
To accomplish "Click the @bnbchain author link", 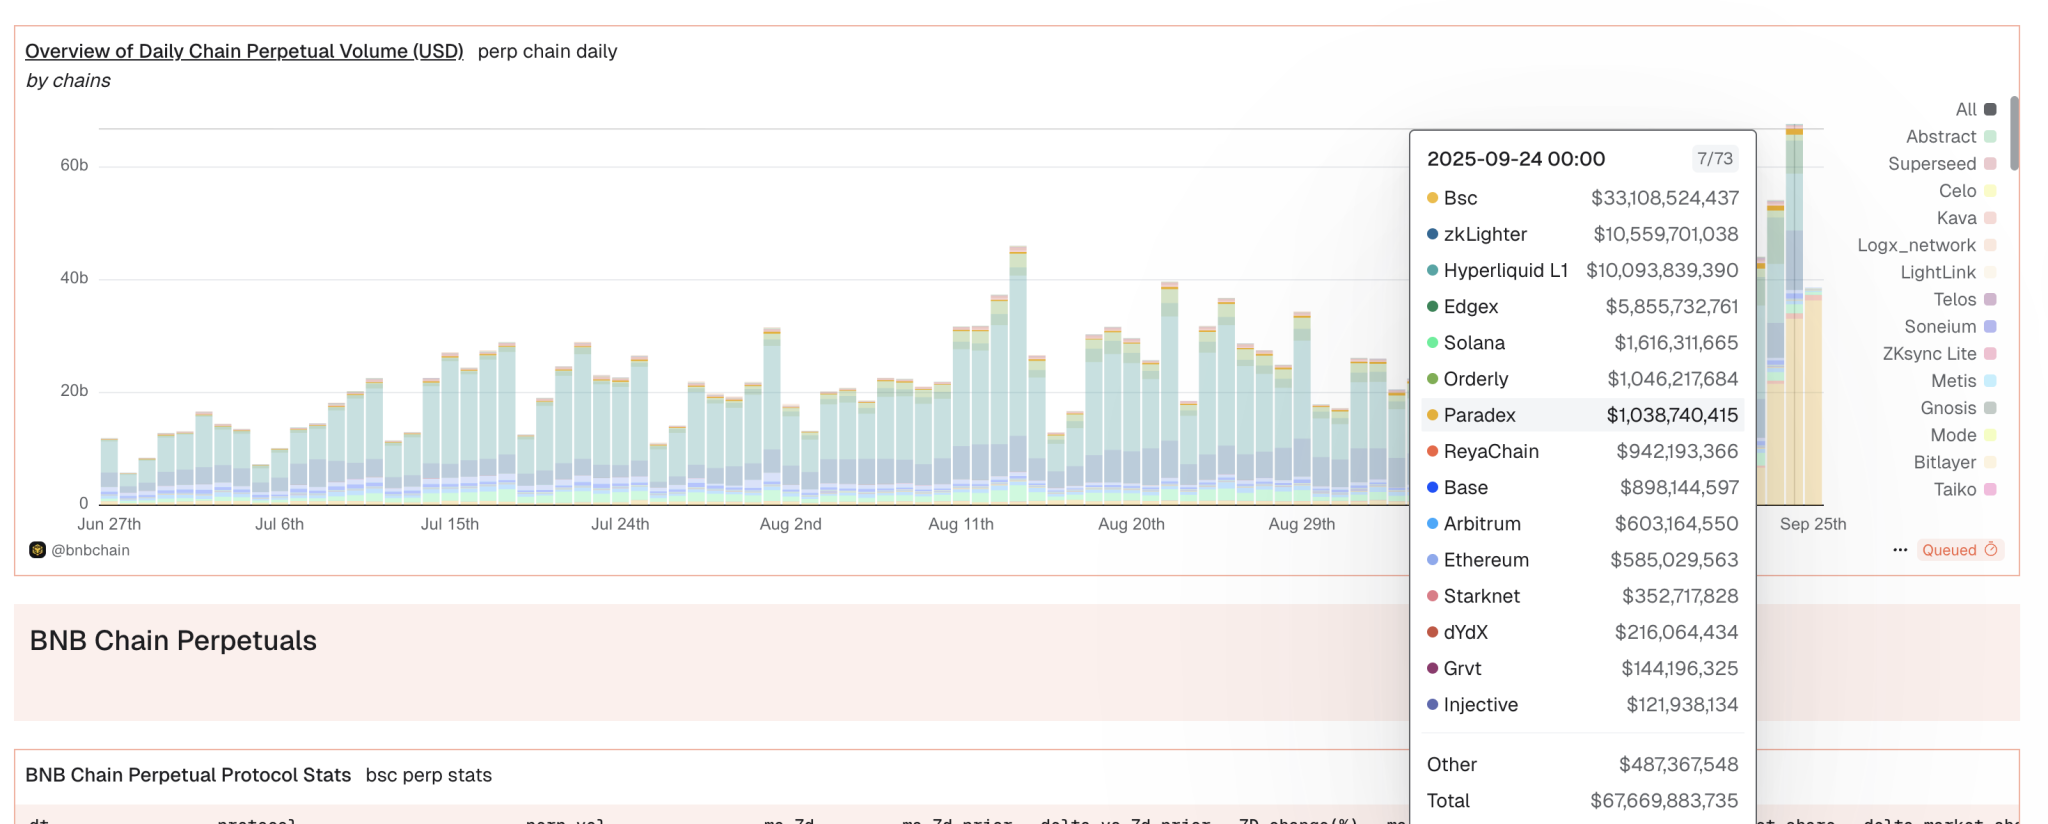I will pyautogui.click(x=90, y=550).
